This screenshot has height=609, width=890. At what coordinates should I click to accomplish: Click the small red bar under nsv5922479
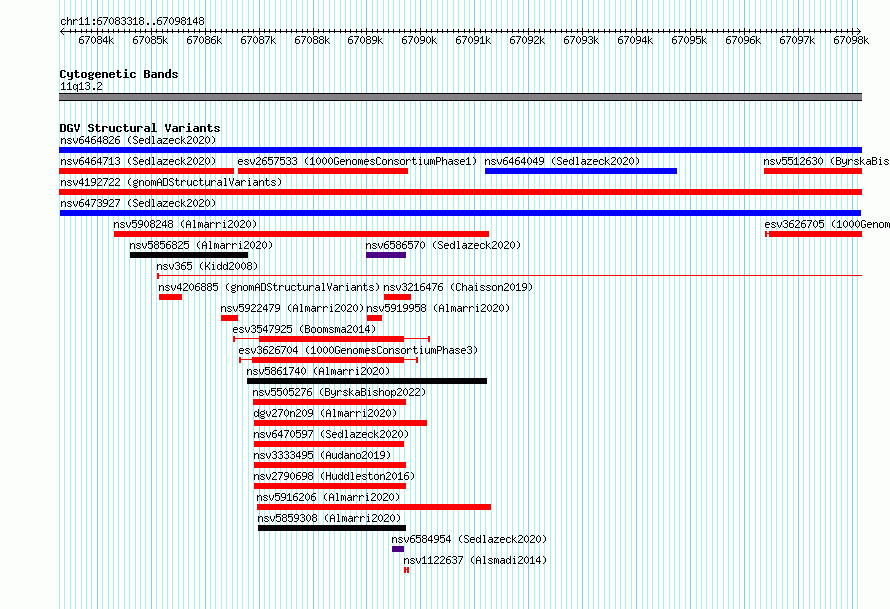(x=229, y=318)
